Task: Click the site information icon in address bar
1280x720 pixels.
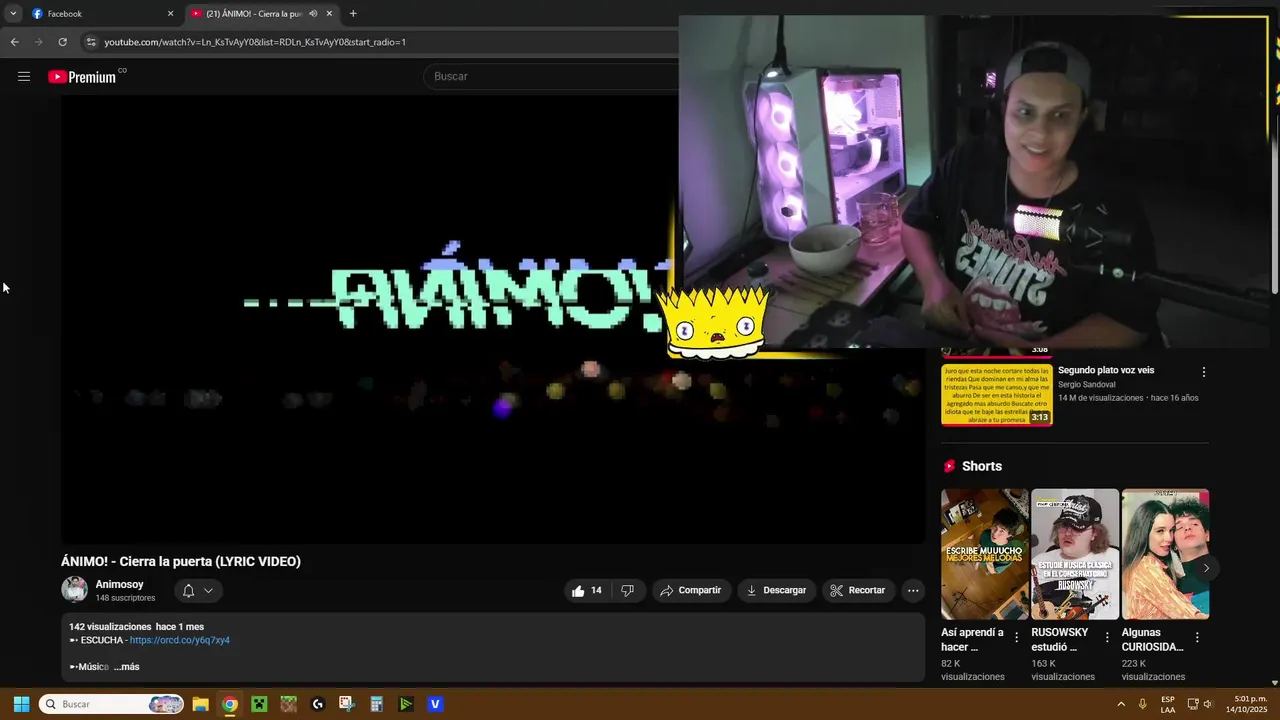Action: (91, 42)
